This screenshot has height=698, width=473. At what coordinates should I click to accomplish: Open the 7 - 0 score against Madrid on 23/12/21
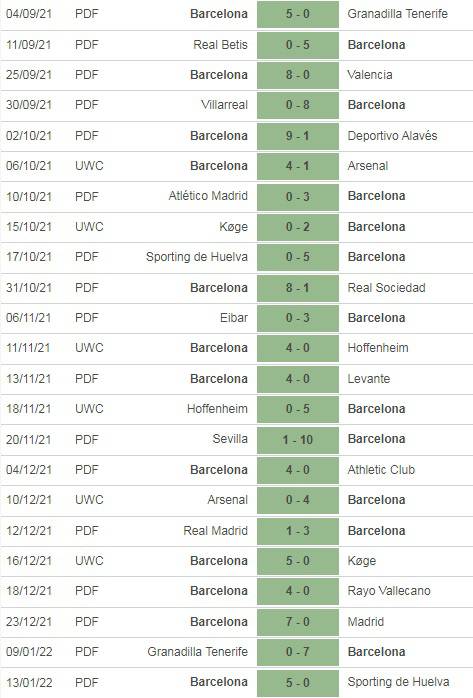pyautogui.click(x=298, y=622)
